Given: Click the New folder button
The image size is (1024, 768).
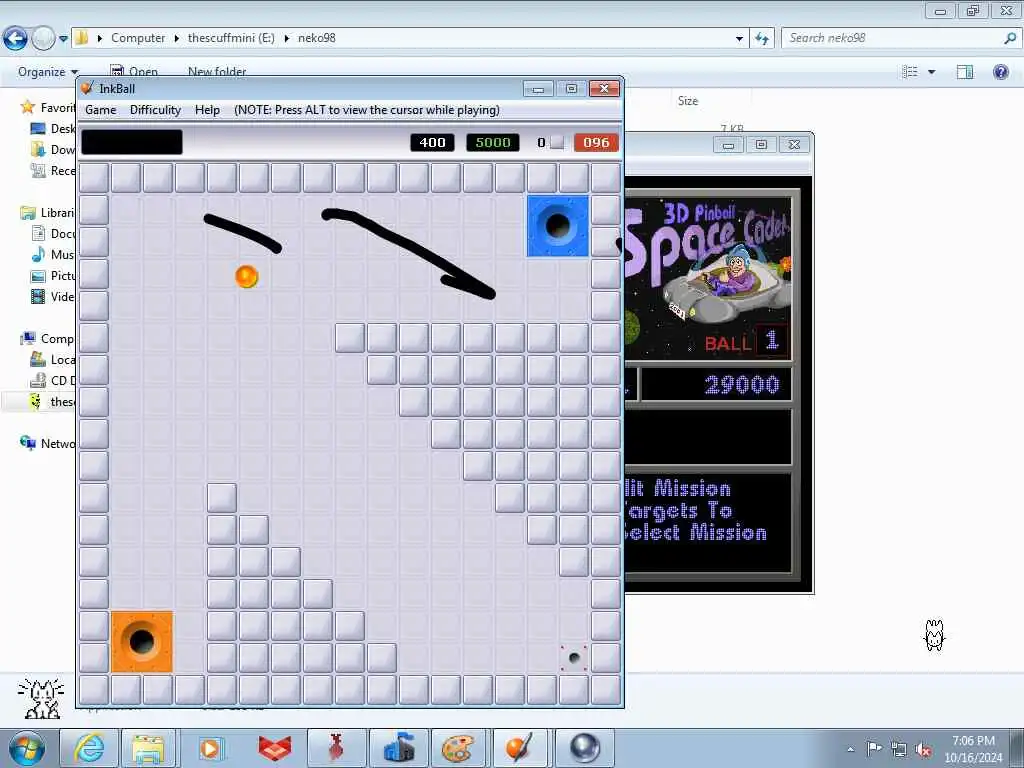Looking at the screenshot, I should click(217, 72).
